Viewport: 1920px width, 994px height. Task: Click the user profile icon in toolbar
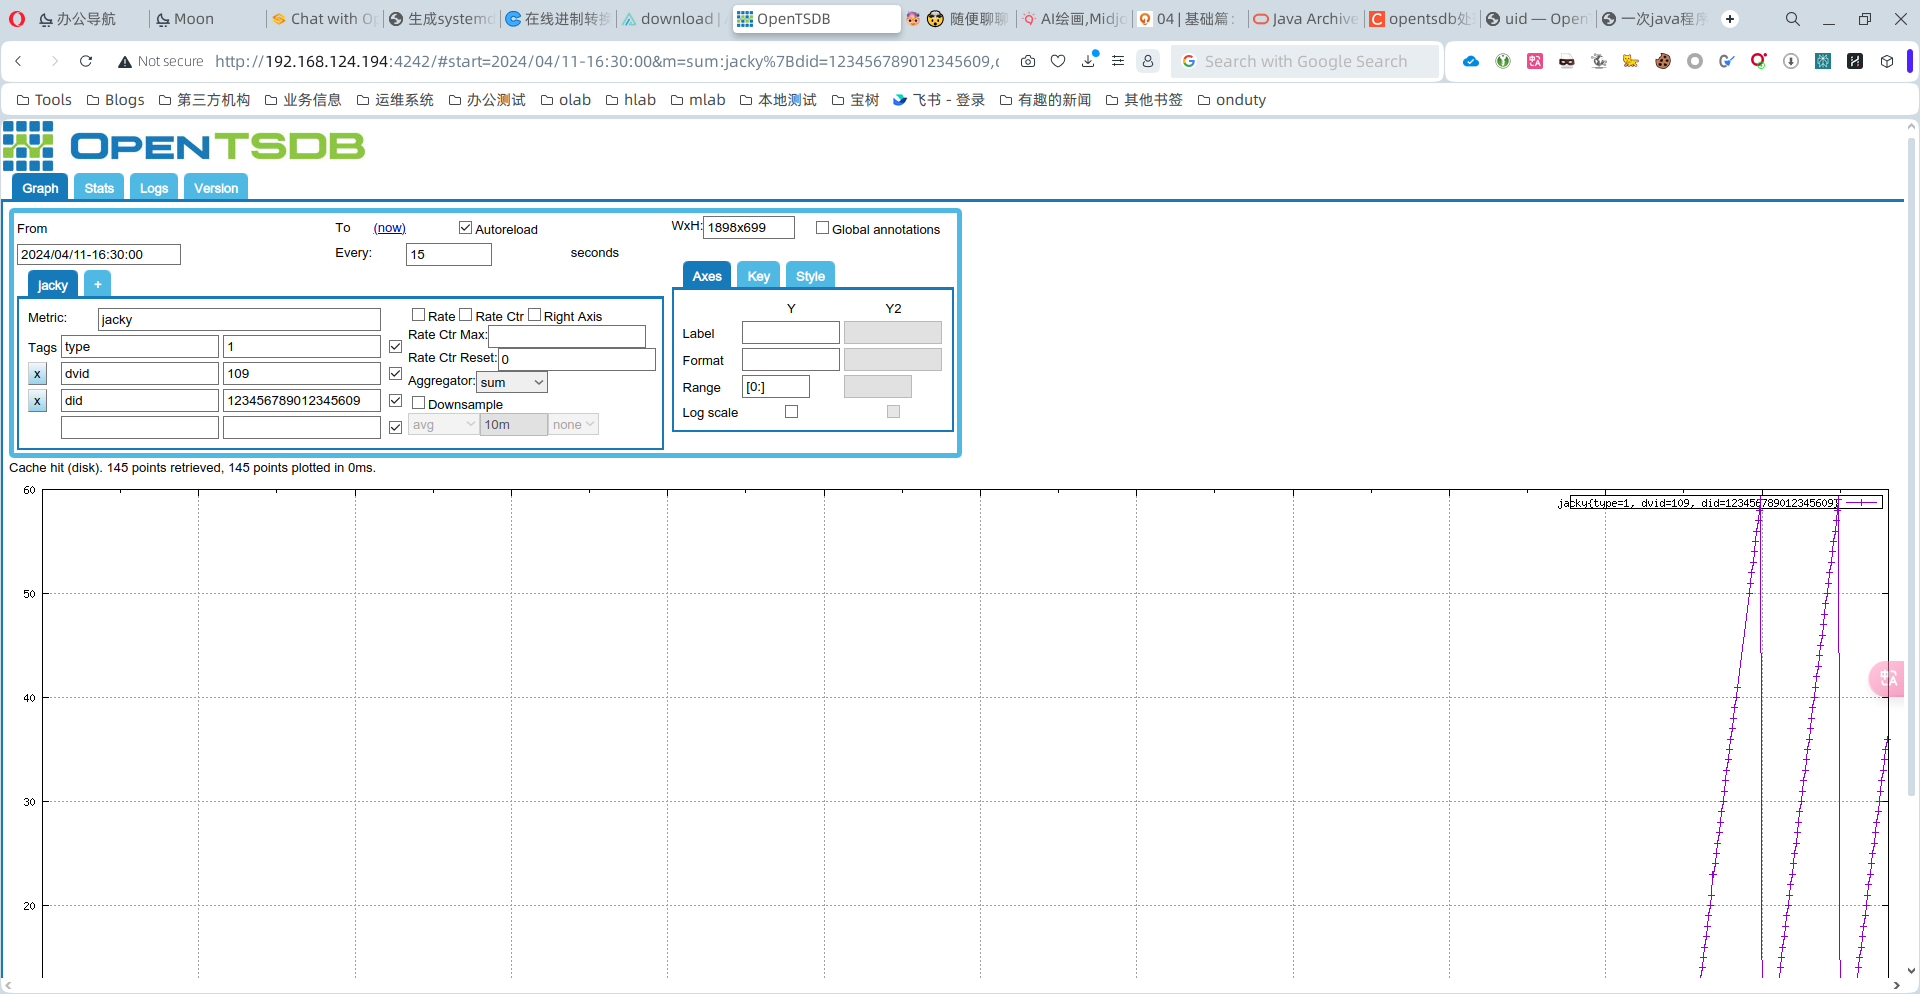click(1148, 61)
